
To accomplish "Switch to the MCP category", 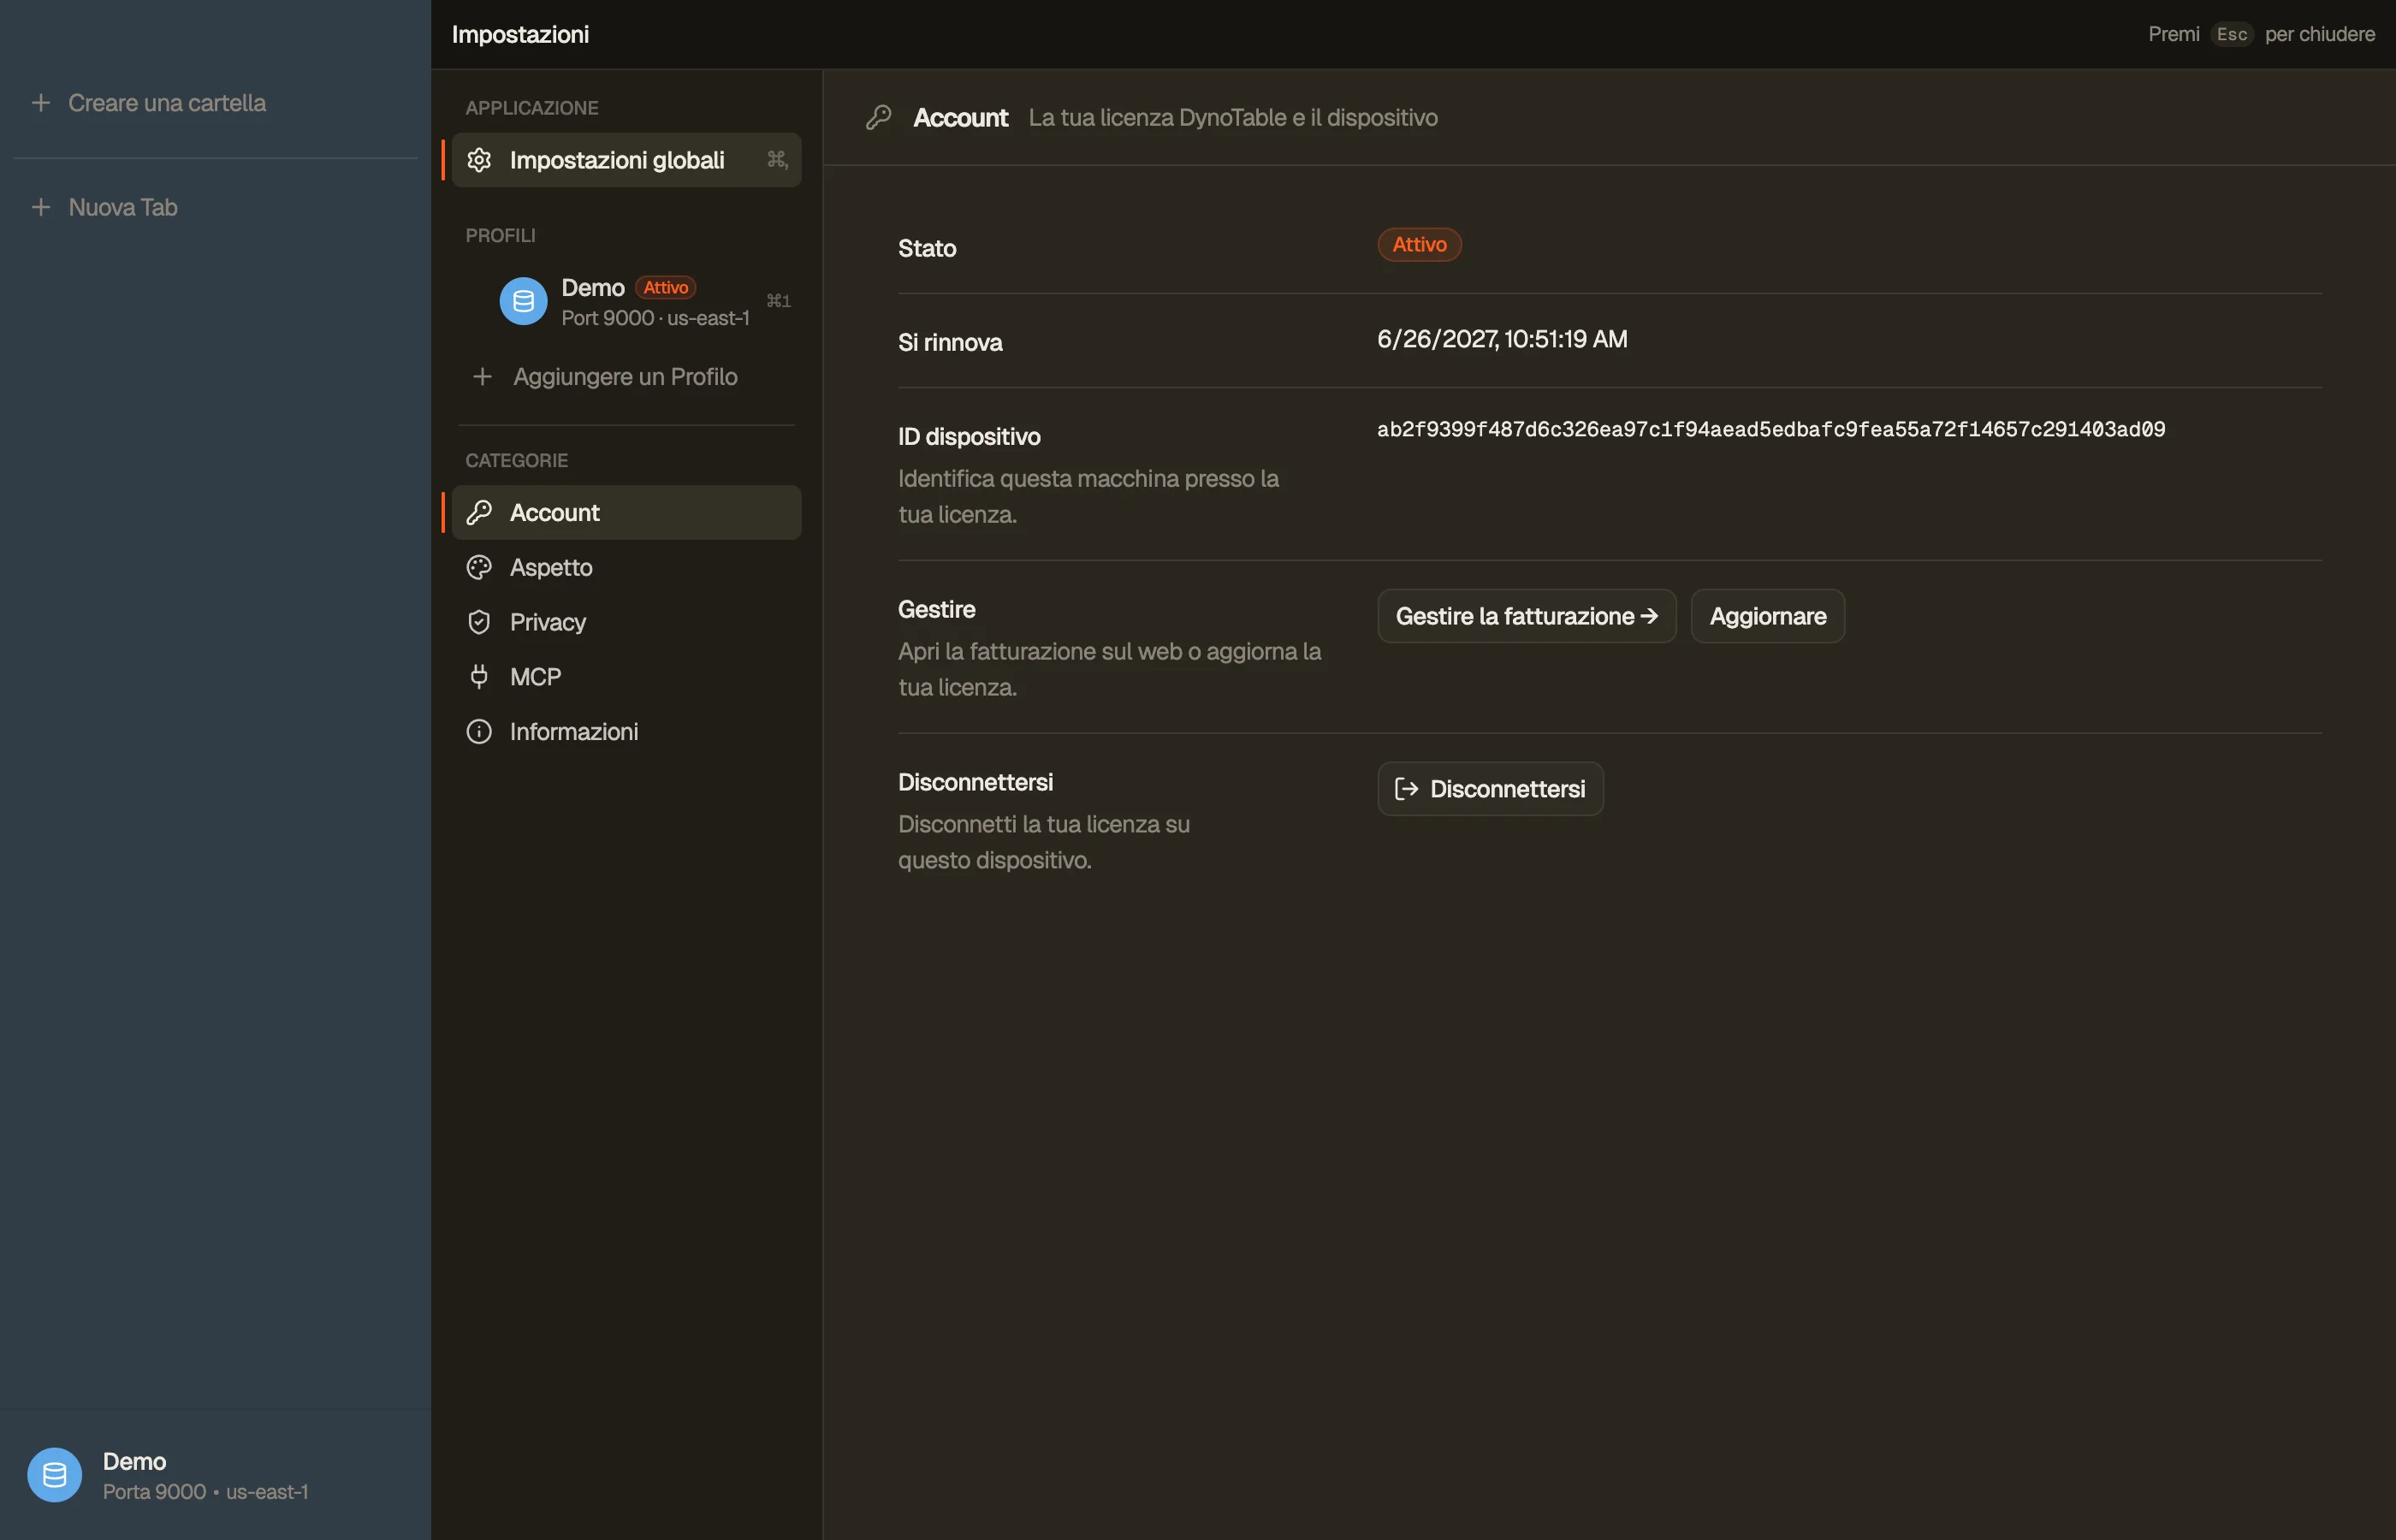I will coord(626,677).
